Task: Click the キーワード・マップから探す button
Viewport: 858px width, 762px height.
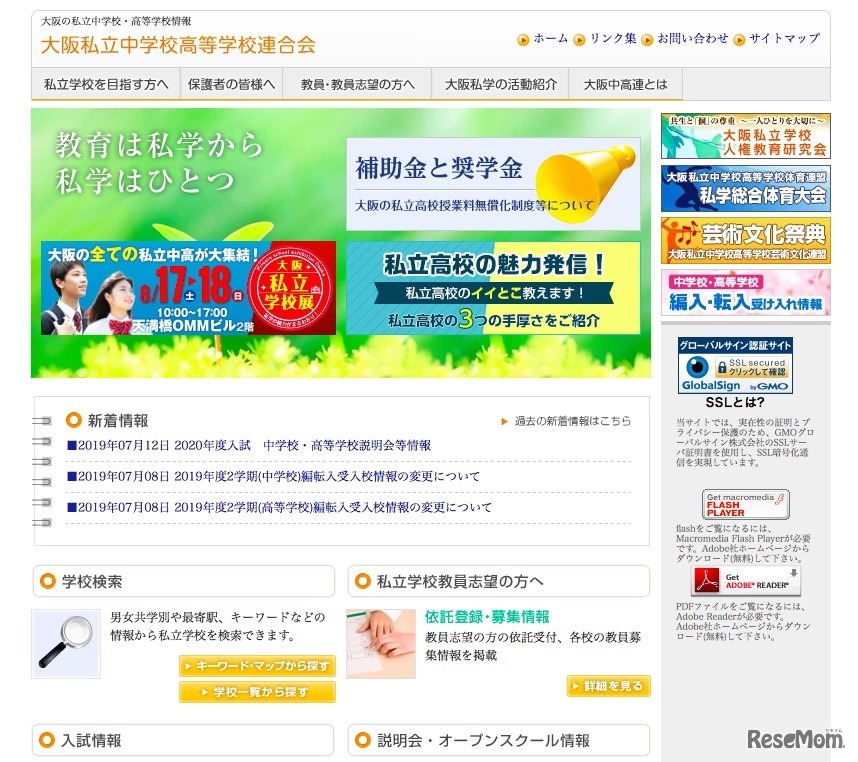Action: [x=257, y=666]
